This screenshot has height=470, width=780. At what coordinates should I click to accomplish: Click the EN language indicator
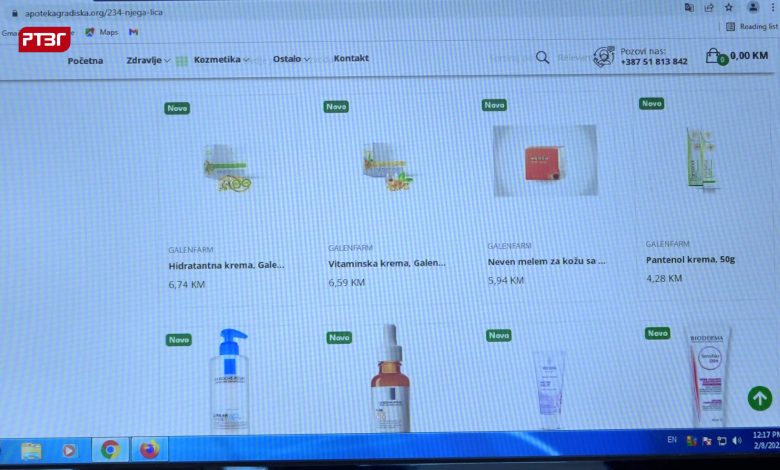point(672,440)
